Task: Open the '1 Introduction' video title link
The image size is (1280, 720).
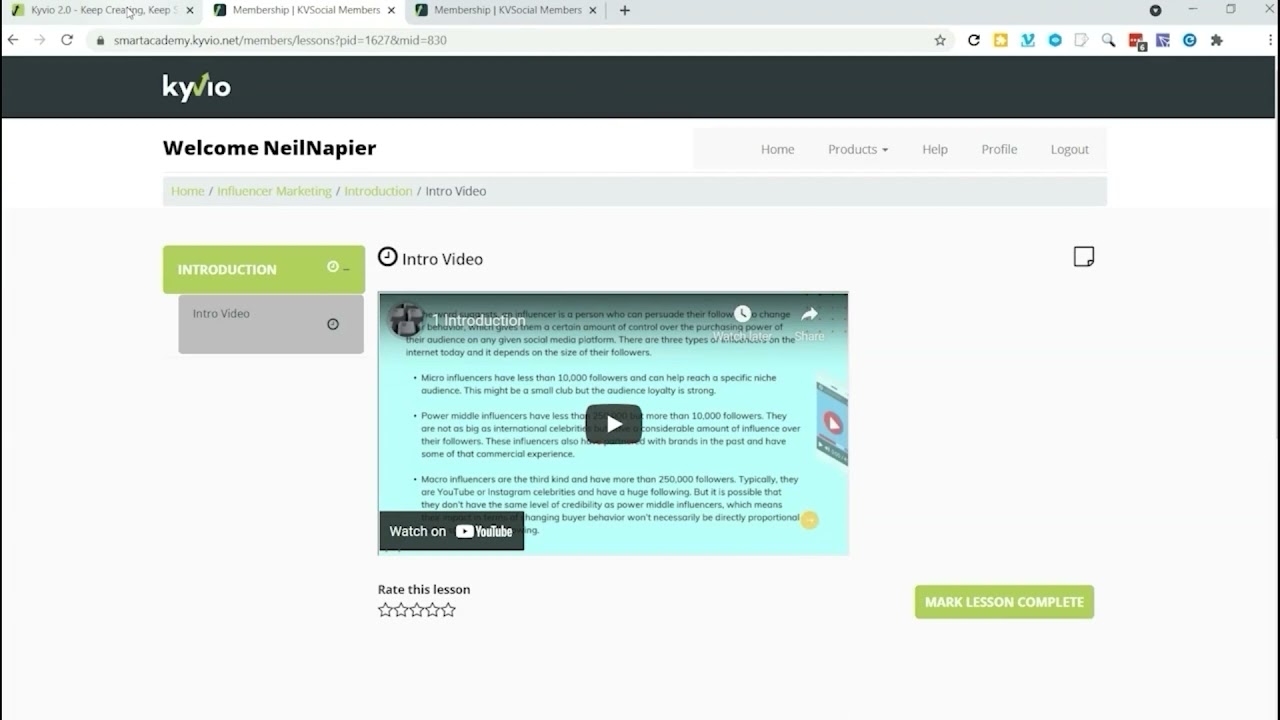Action: (x=479, y=321)
